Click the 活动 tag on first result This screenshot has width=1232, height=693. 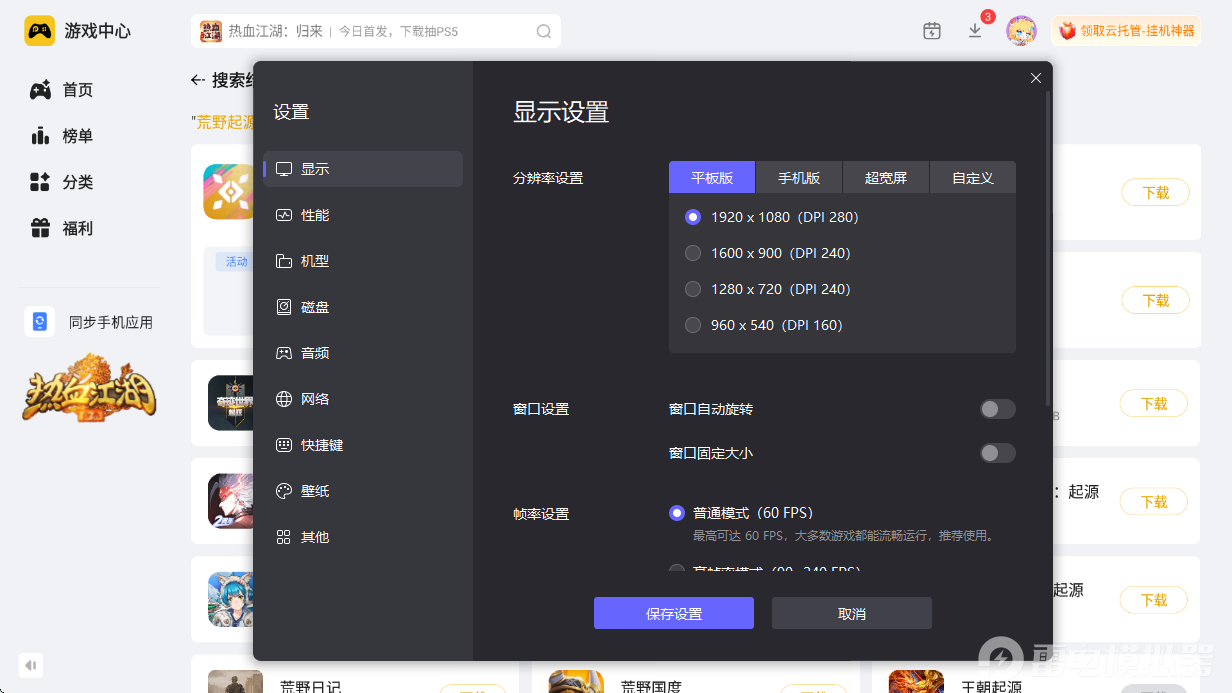[x=236, y=262]
